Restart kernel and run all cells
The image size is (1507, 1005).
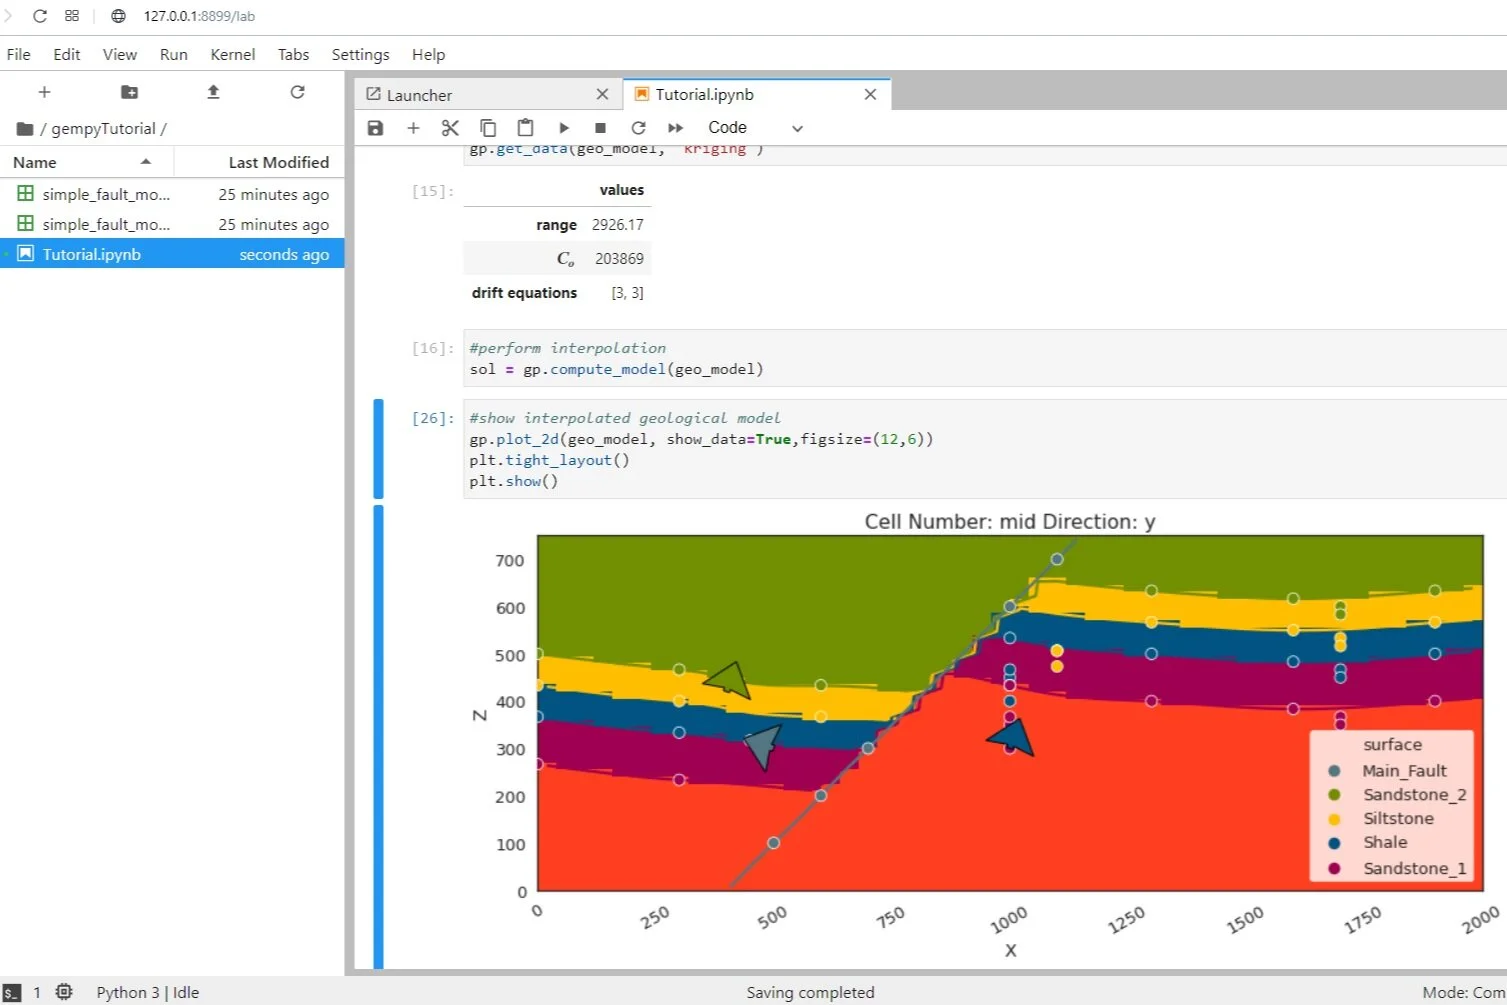tap(675, 127)
